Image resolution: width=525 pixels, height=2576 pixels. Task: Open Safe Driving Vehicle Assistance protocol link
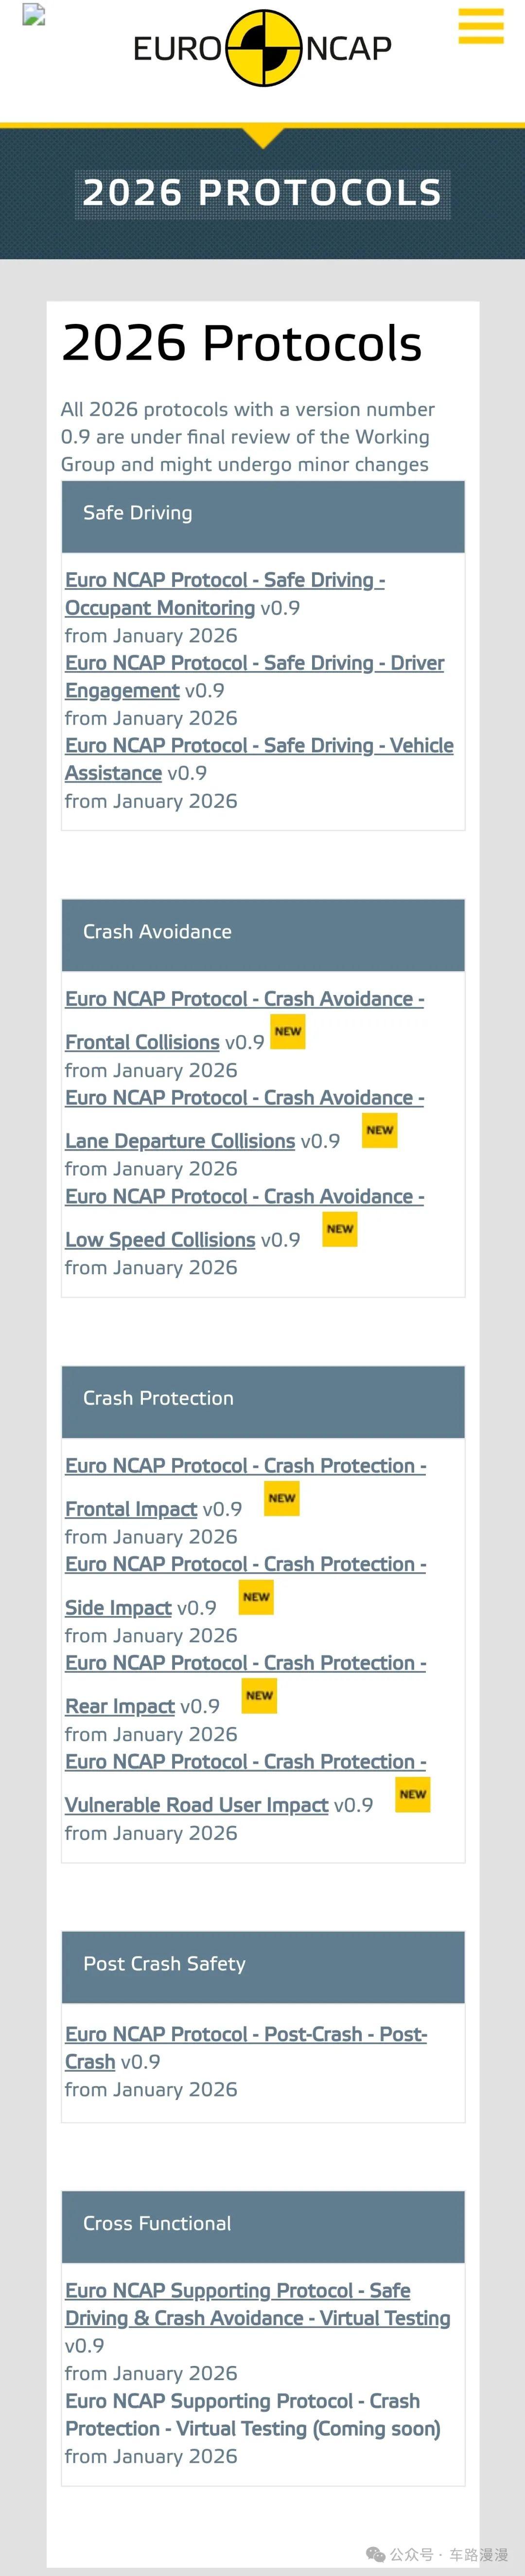click(259, 746)
